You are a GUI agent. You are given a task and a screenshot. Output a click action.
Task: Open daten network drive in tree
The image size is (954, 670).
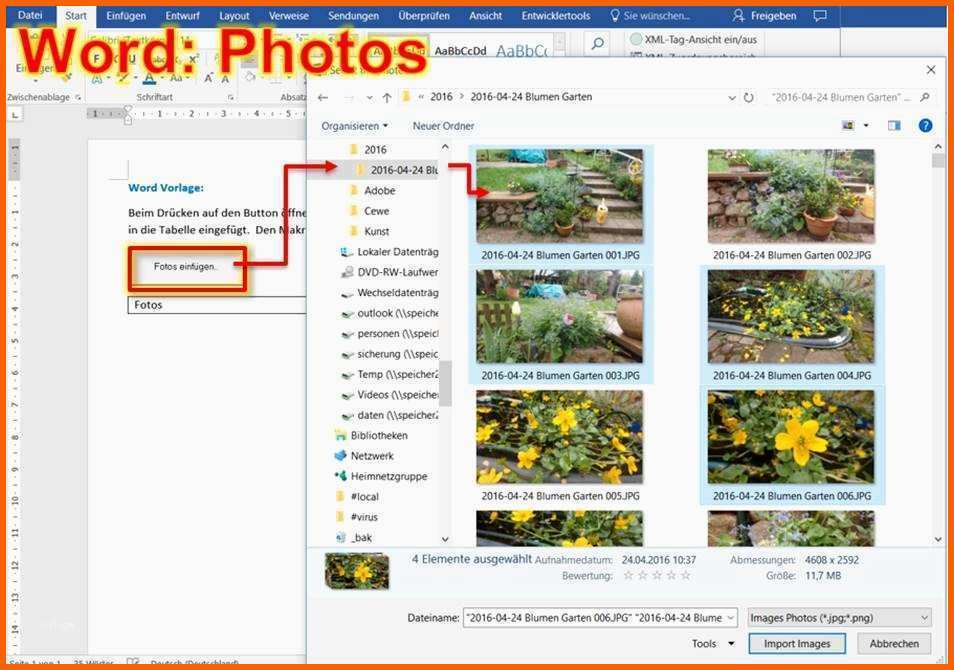(389, 415)
